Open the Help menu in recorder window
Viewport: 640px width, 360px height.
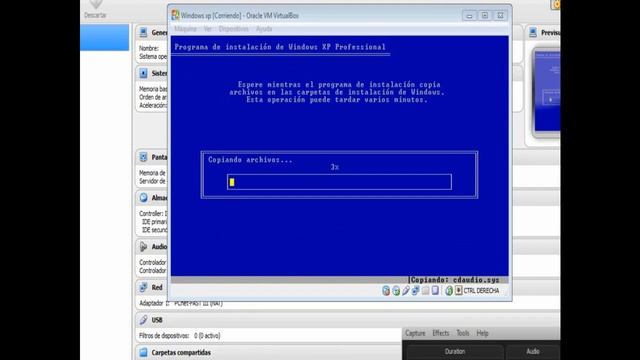click(x=482, y=333)
